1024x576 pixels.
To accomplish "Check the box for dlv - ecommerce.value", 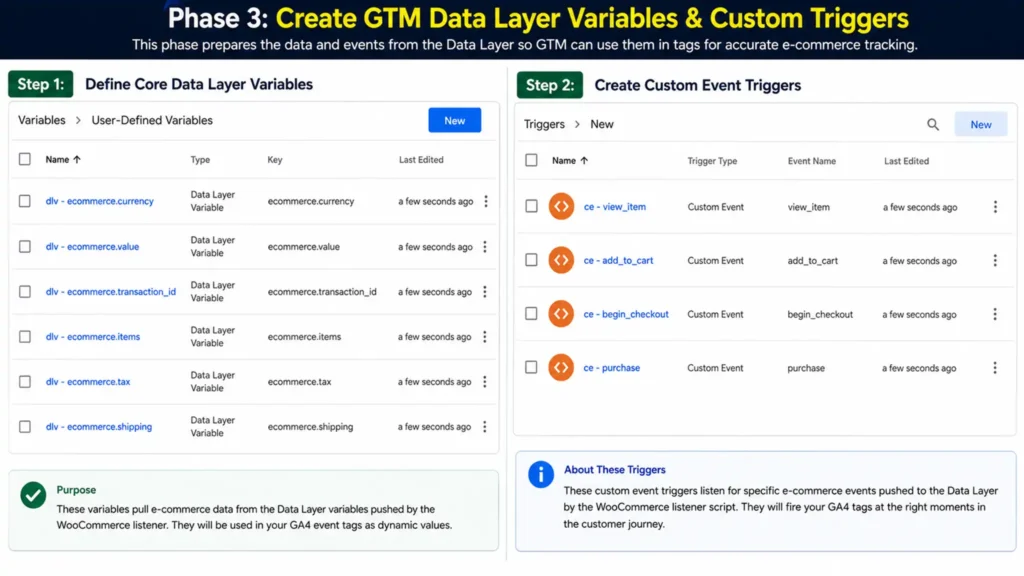I will 25,247.
